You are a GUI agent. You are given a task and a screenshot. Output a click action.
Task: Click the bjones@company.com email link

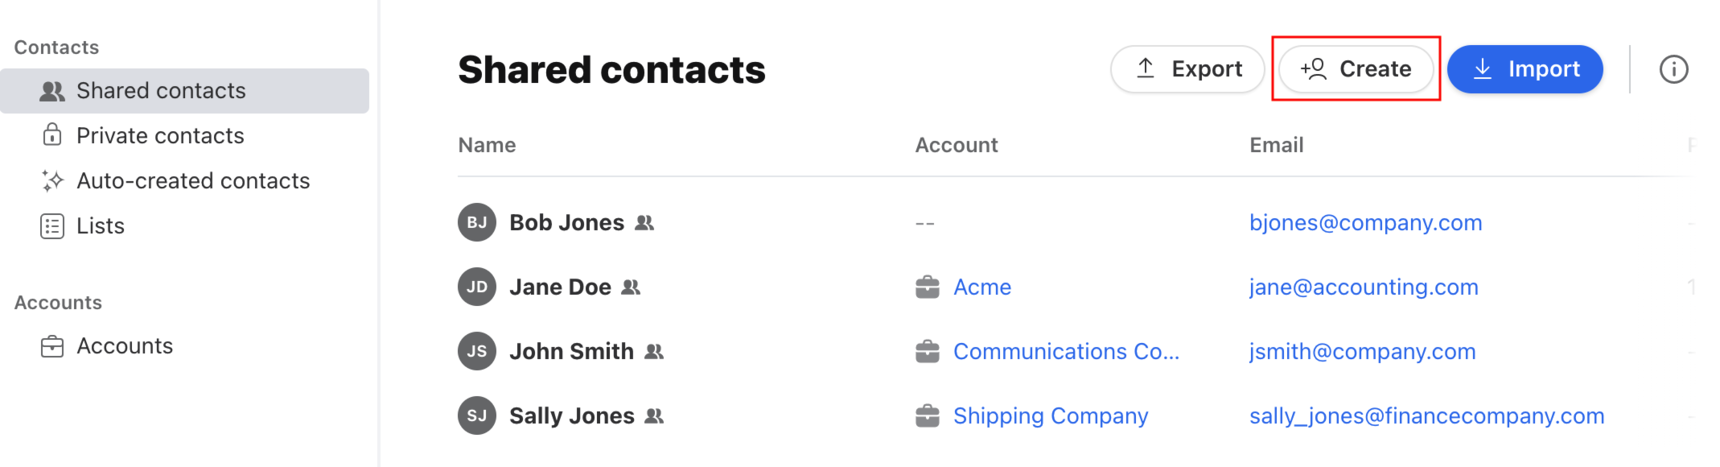coord(1365,222)
